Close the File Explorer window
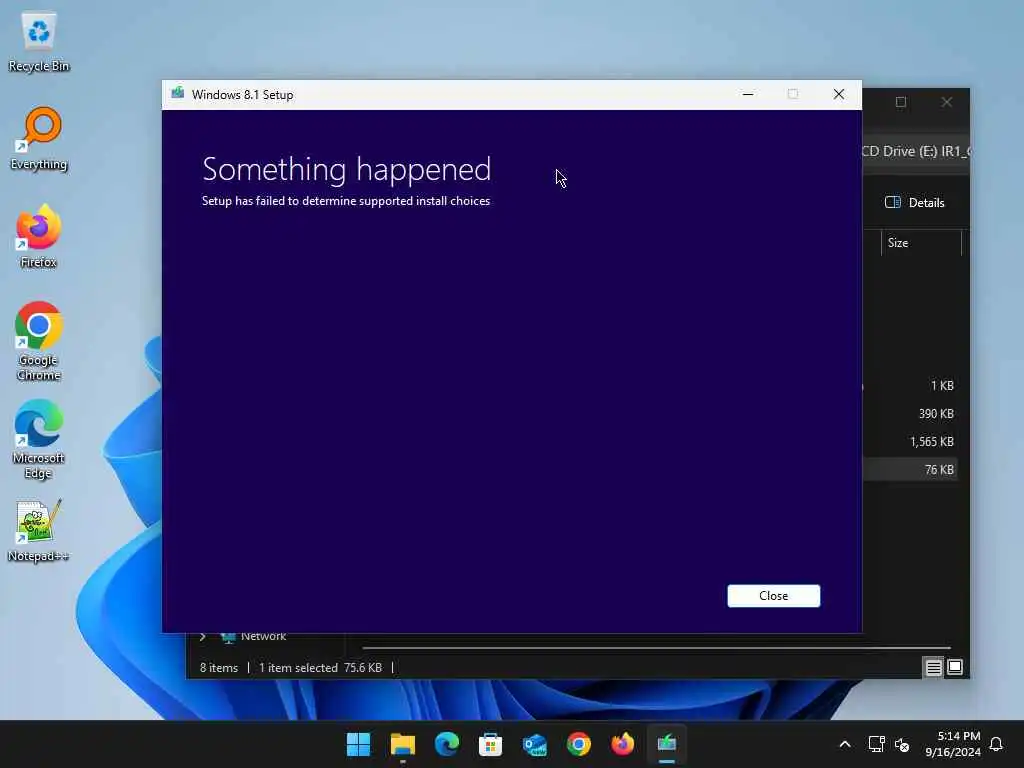 tap(946, 102)
